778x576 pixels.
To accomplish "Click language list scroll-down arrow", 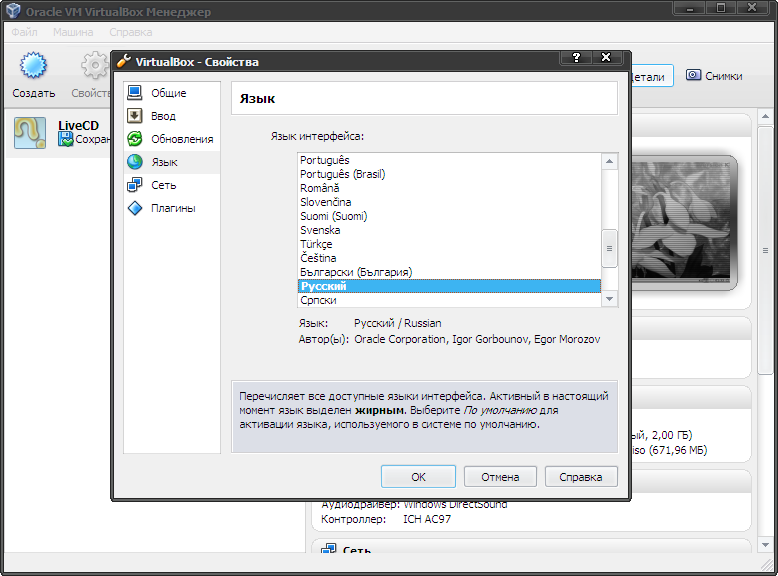I will pyautogui.click(x=609, y=299).
